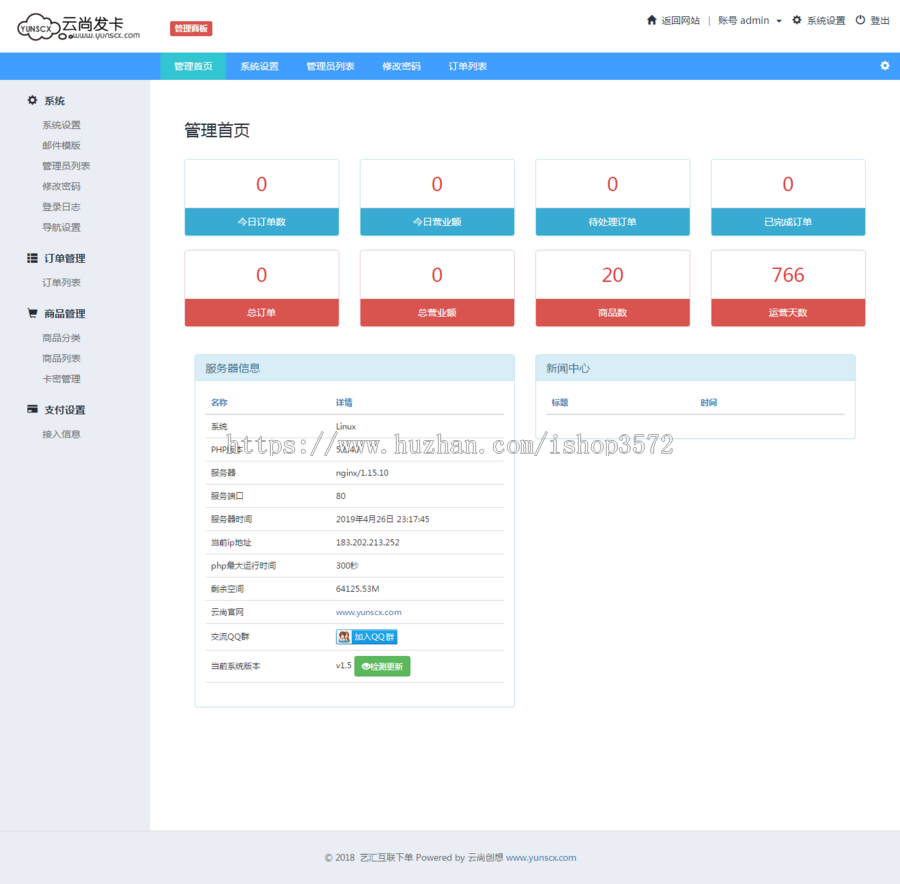
Task: Click www.yunscx.com link in footer
Action: click(x=541, y=858)
